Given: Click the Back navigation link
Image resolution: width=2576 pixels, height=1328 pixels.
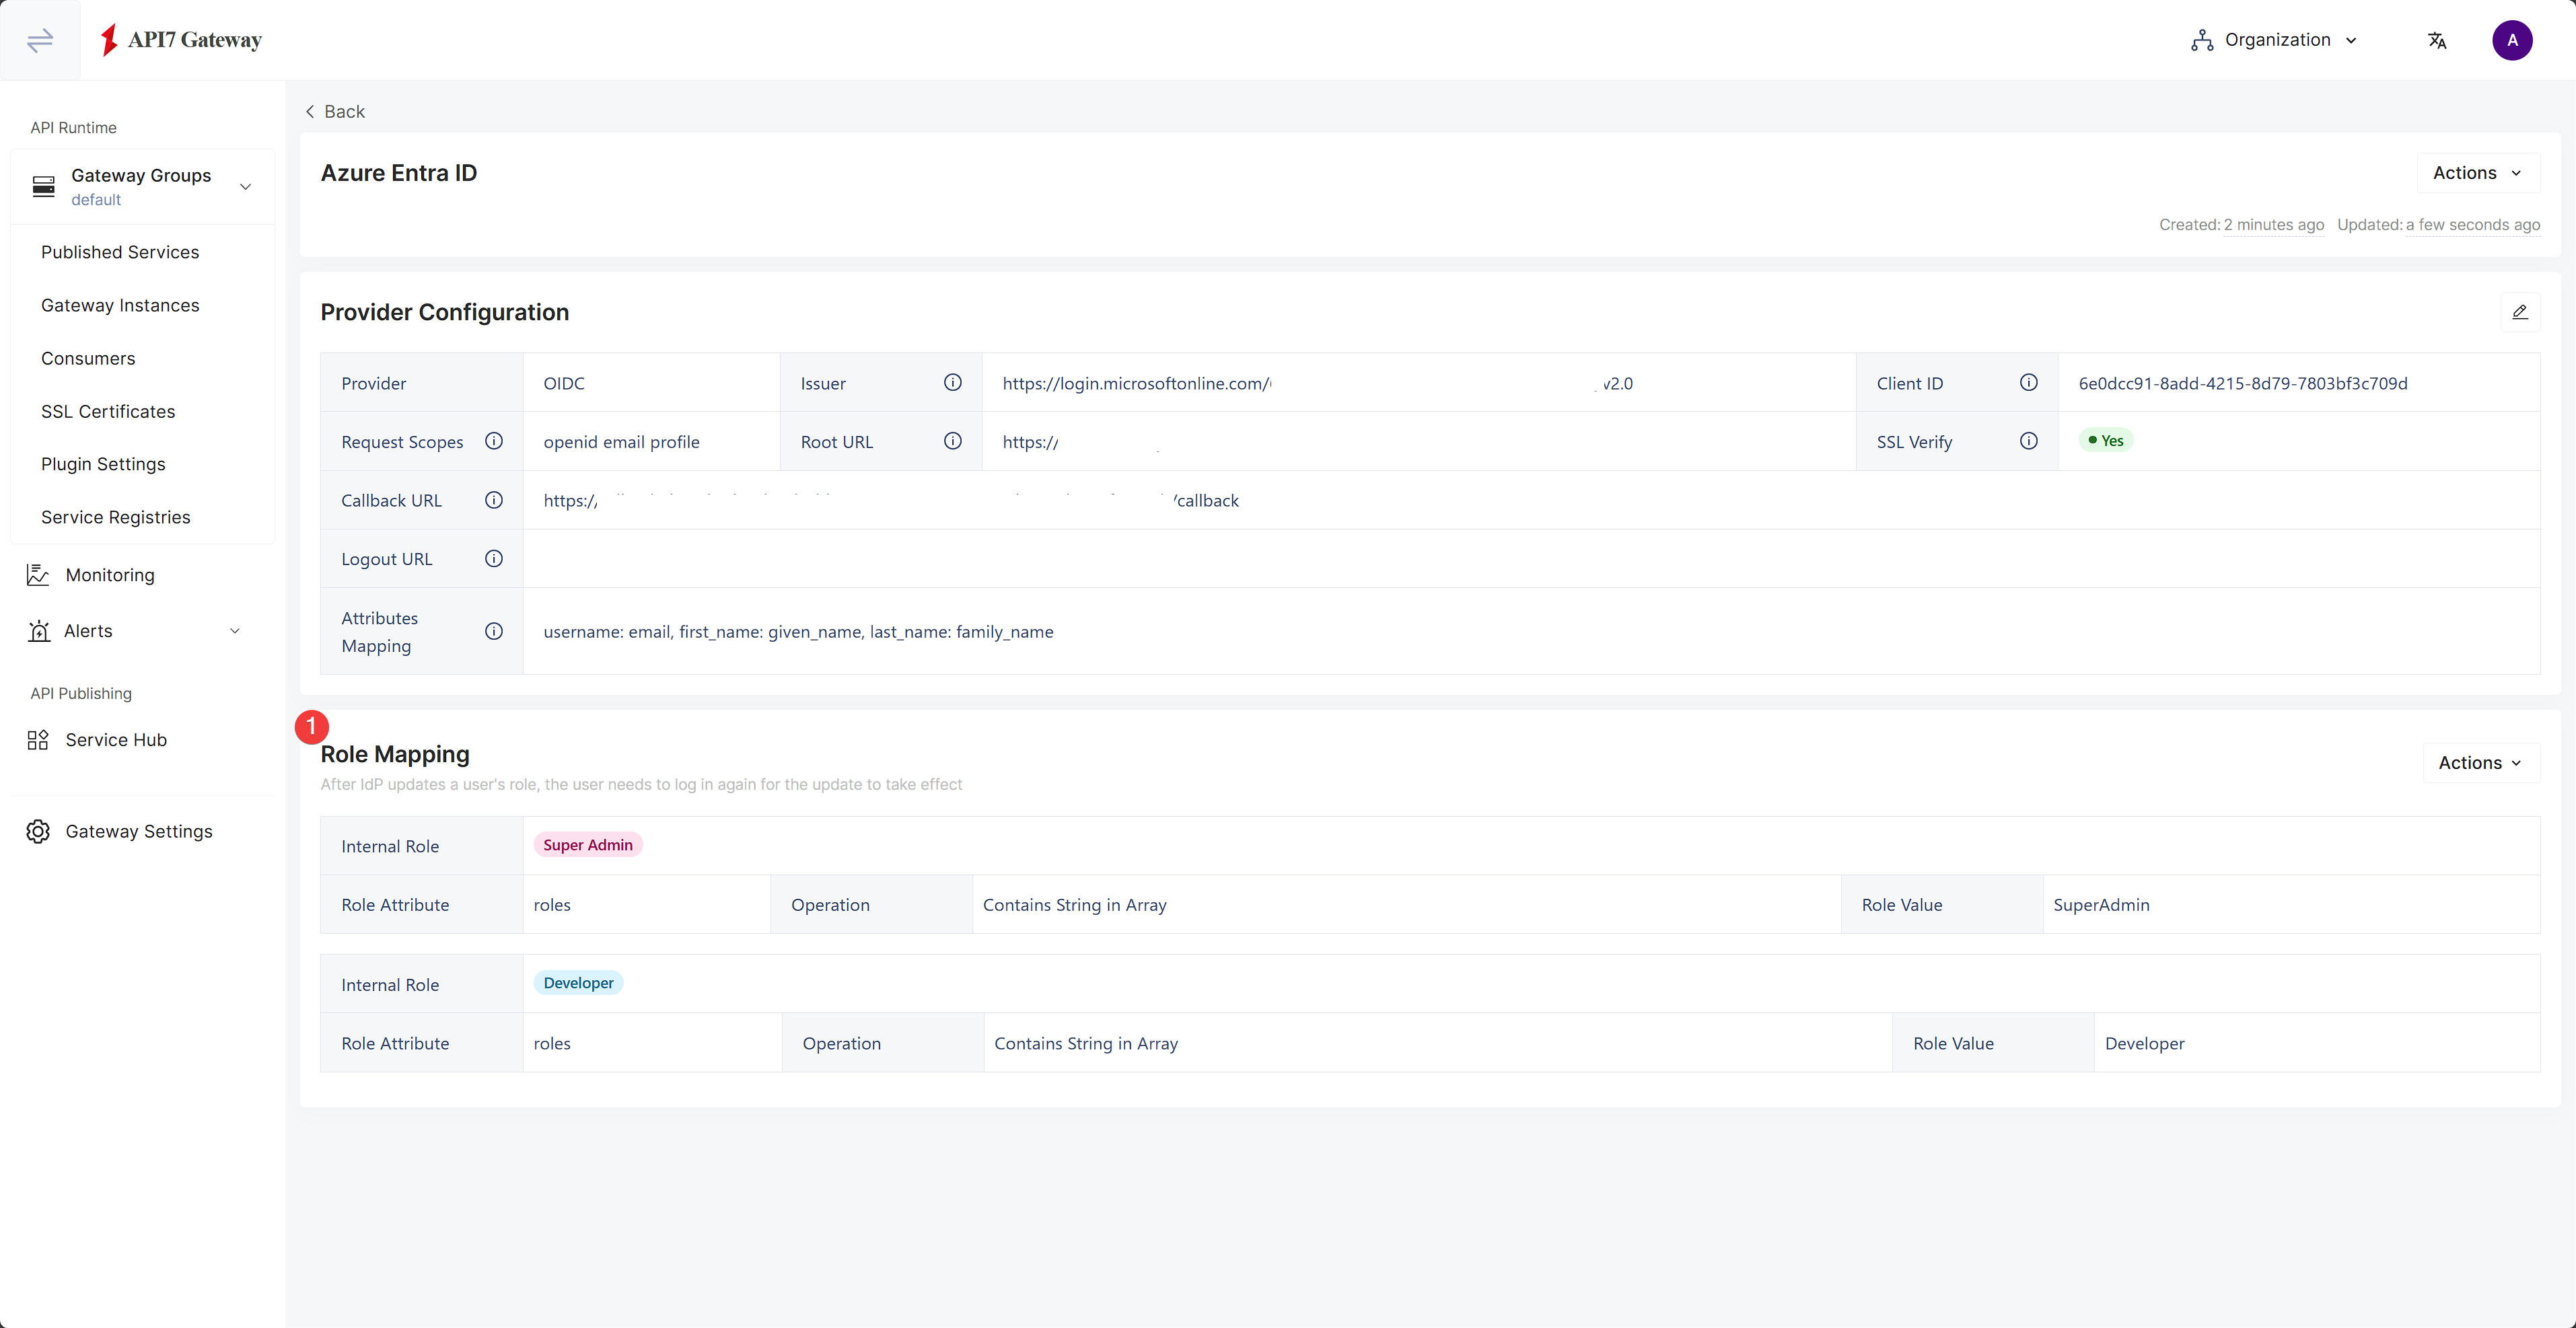Looking at the screenshot, I should [x=334, y=110].
